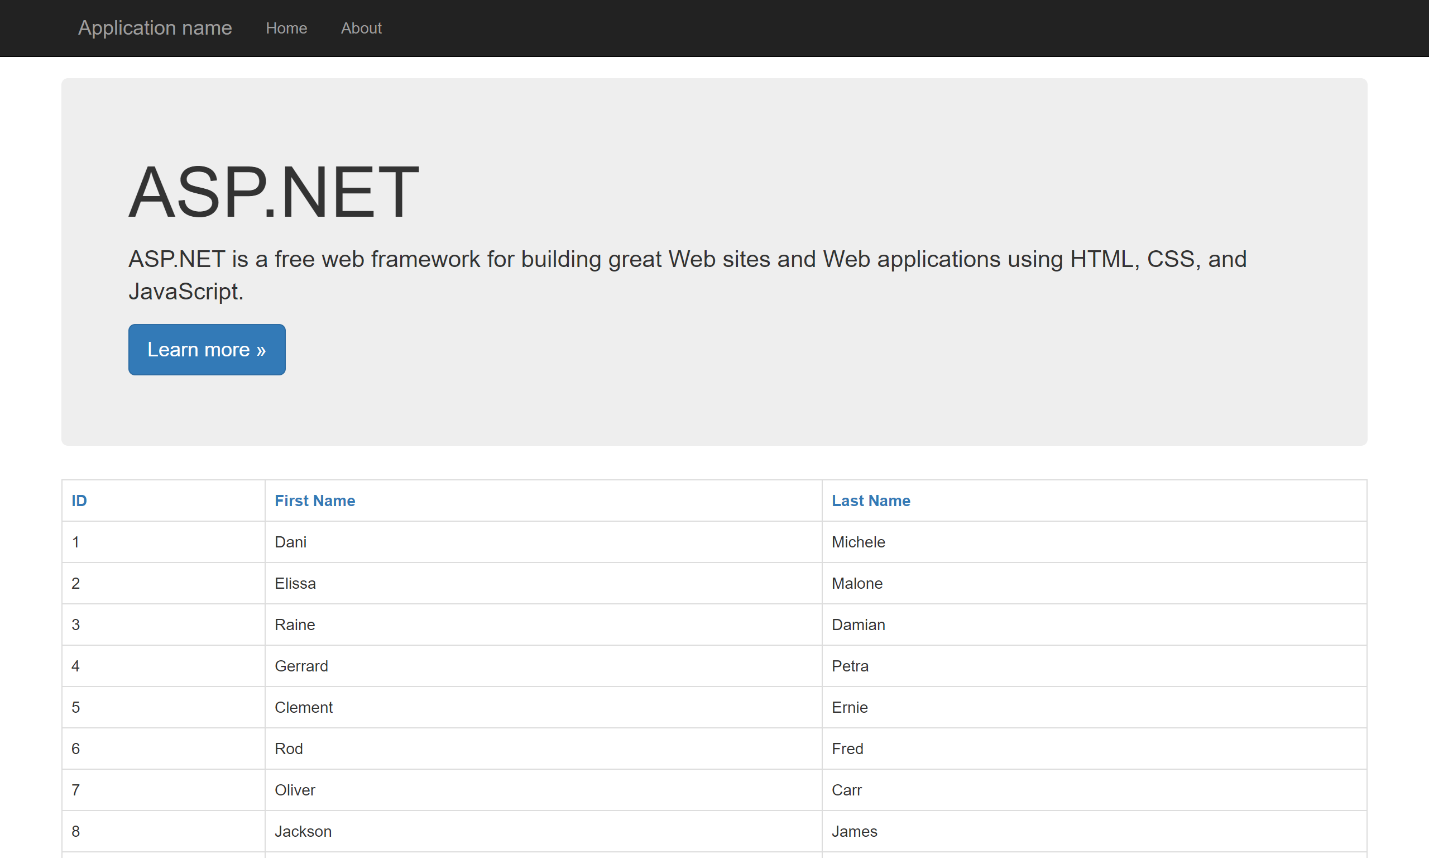This screenshot has width=1429, height=858.
Task: Select last name cell Michele
Action: coord(1095,542)
